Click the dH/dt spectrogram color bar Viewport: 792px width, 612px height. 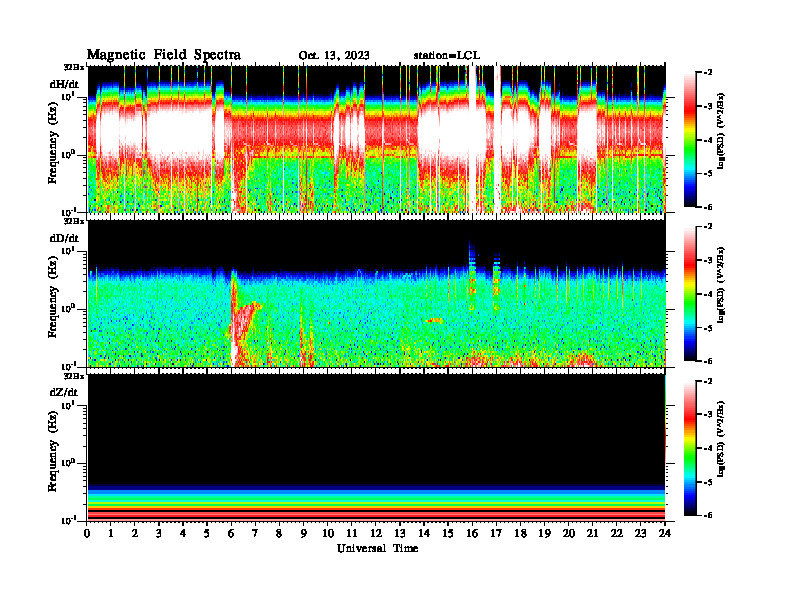coord(690,139)
